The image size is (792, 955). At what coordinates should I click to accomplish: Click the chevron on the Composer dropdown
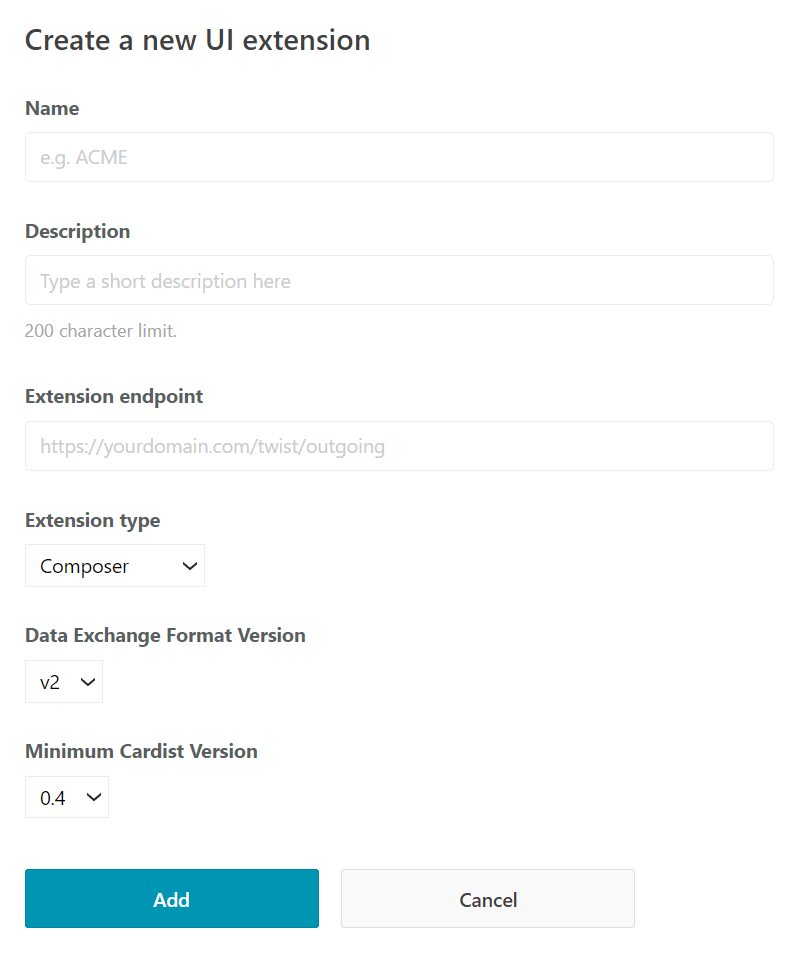(189, 565)
